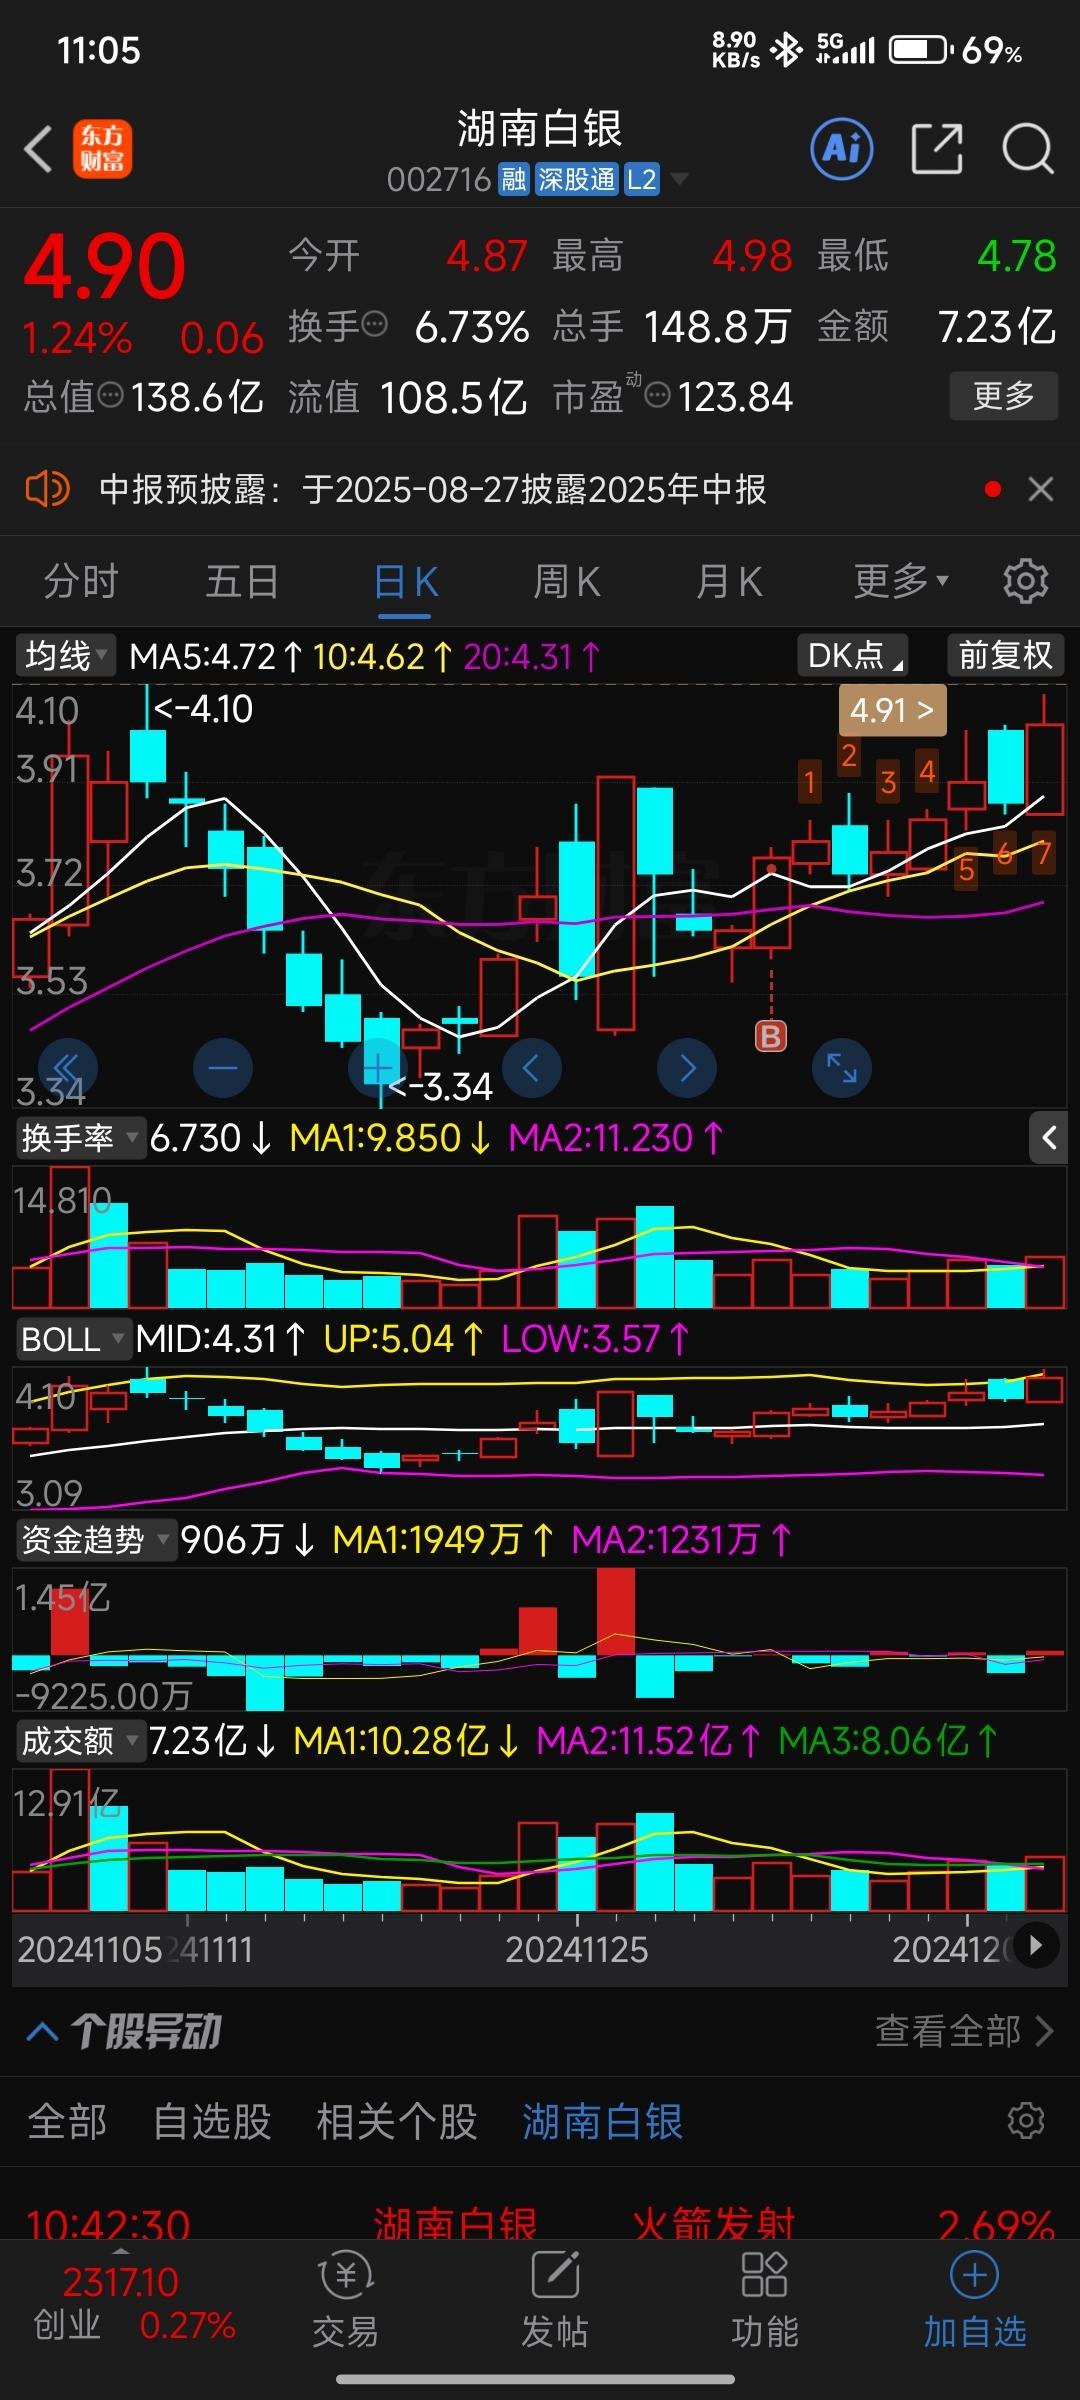
Task: Move chart left with left arrow
Action: (x=531, y=1068)
